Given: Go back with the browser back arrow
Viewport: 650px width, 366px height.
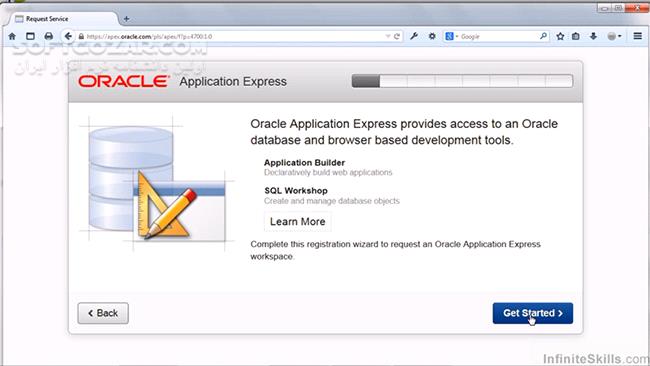Looking at the screenshot, I should 68,36.
